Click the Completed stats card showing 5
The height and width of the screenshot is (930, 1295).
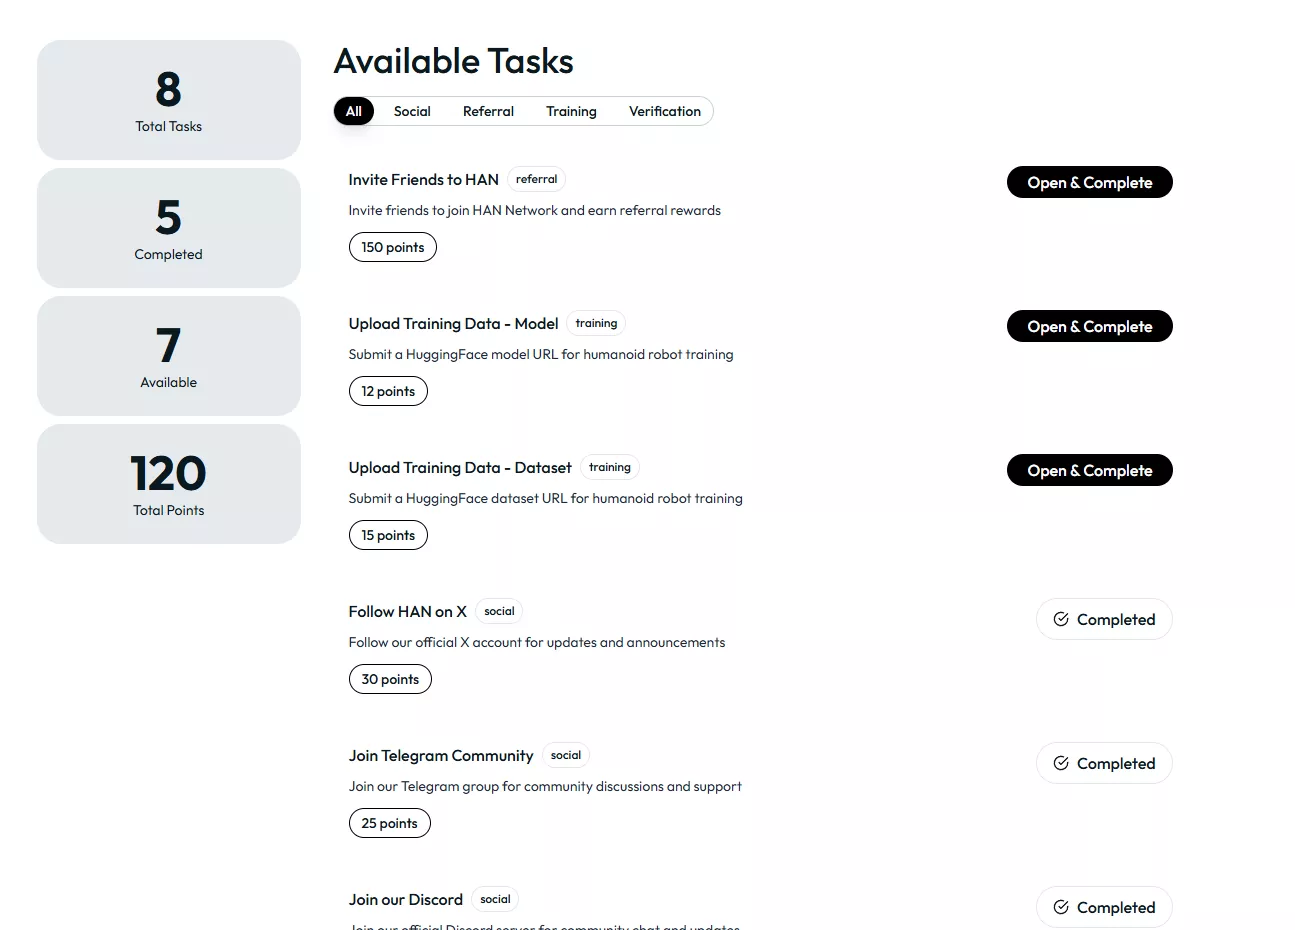click(x=168, y=228)
